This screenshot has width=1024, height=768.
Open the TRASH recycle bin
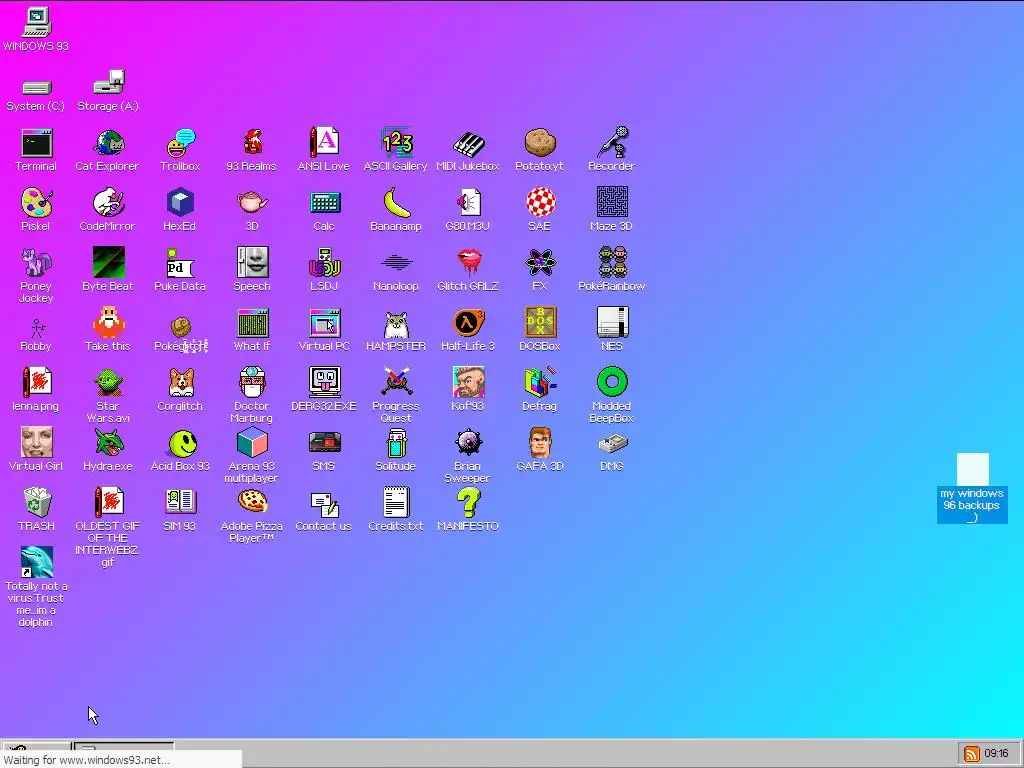[36, 502]
